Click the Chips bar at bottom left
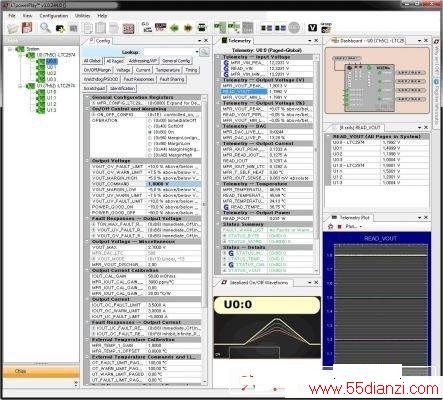443x400 pixels. pos(41,371)
